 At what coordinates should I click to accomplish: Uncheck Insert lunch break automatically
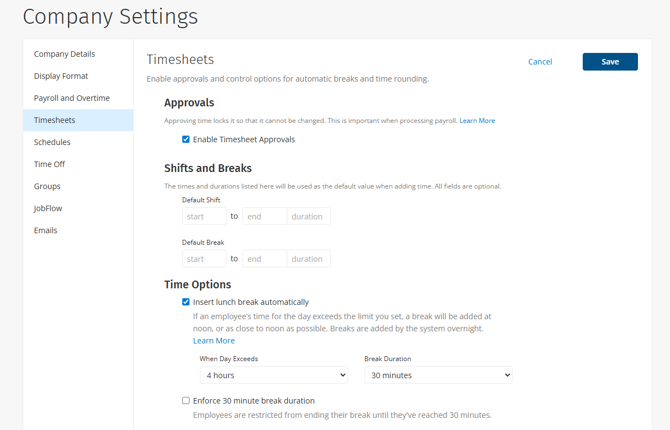point(186,302)
